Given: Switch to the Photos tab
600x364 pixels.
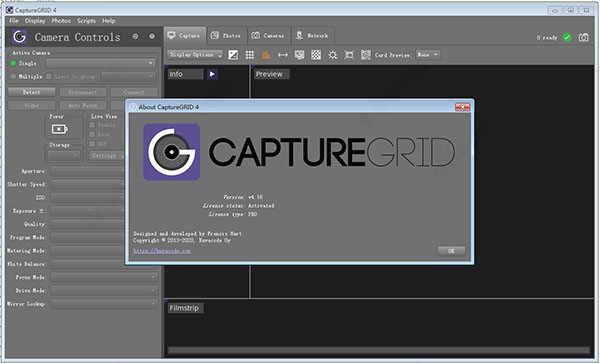Looking at the screenshot, I should [x=227, y=36].
